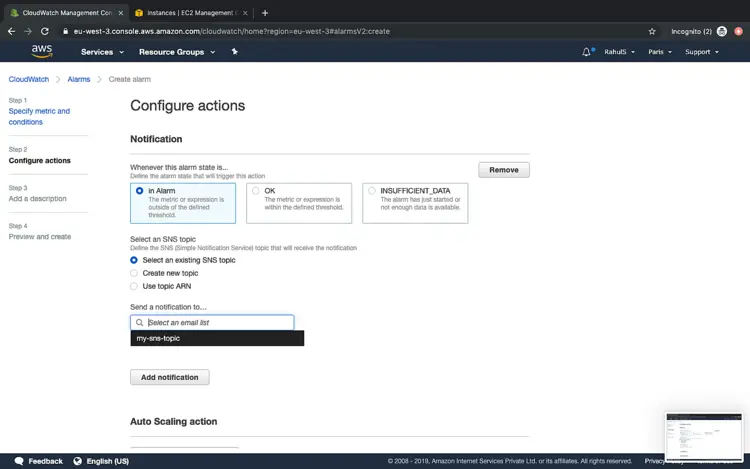Click the globe language icon

77,461
